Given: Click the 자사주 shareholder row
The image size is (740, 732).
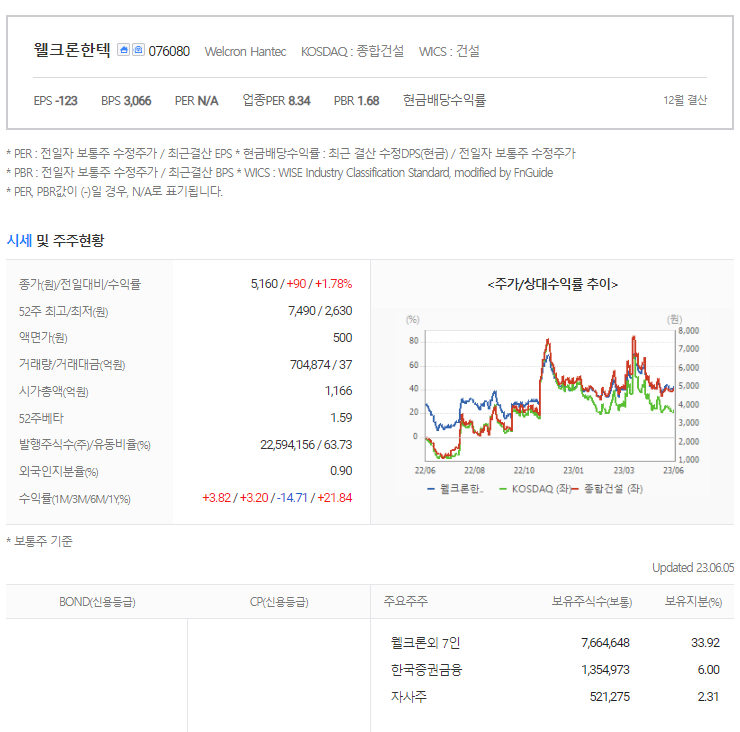Looking at the screenshot, I should point(408,697).
